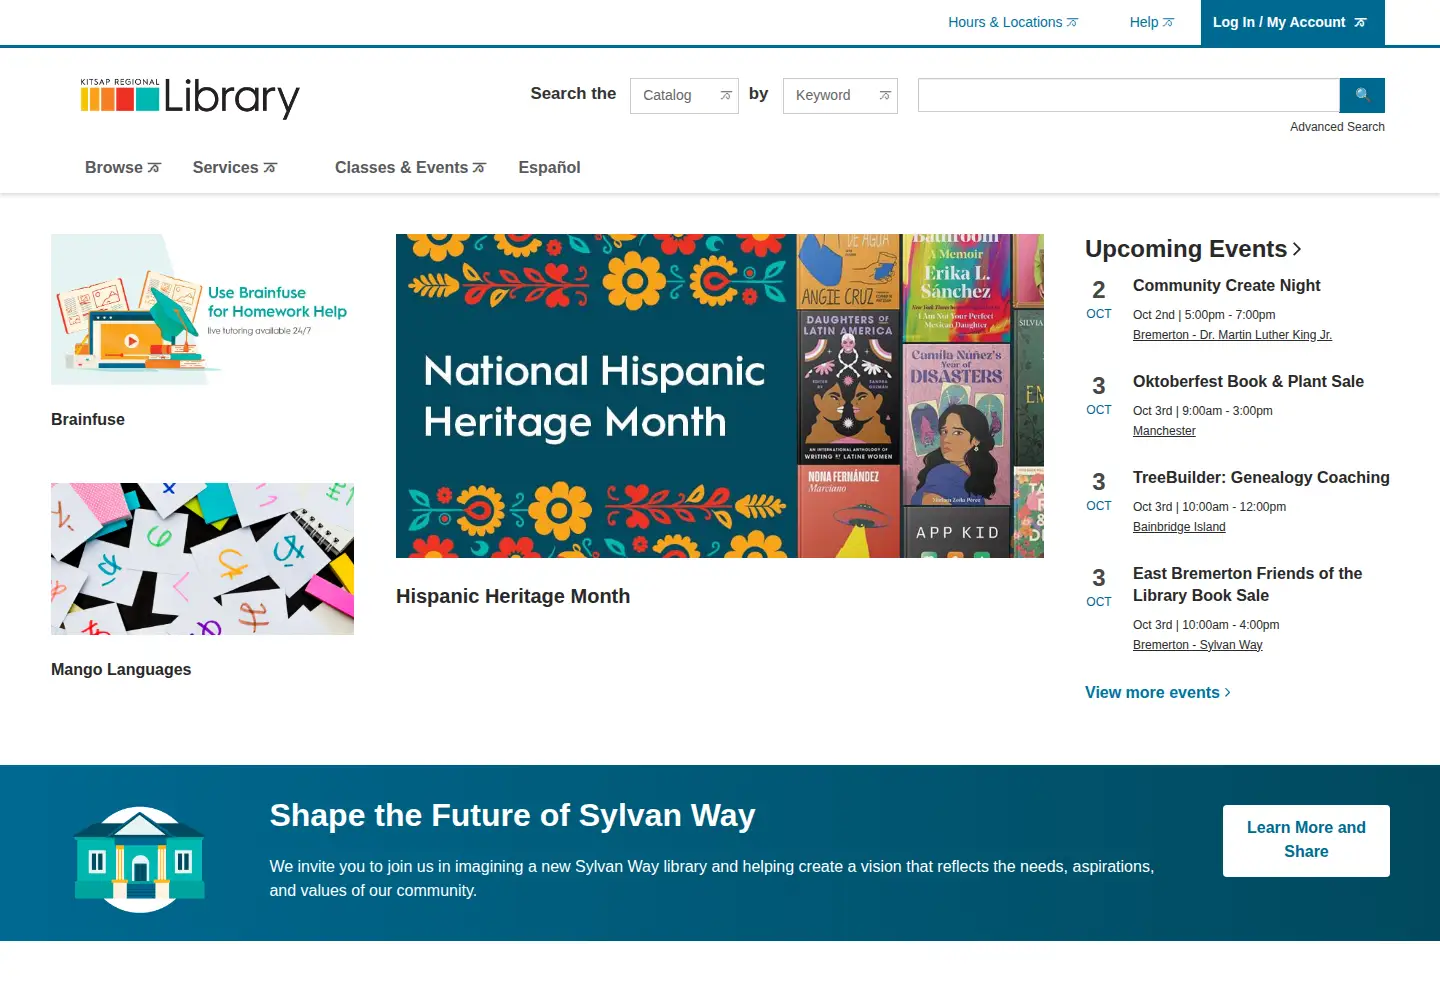Open the Manchester location link

pos(1164,431)
